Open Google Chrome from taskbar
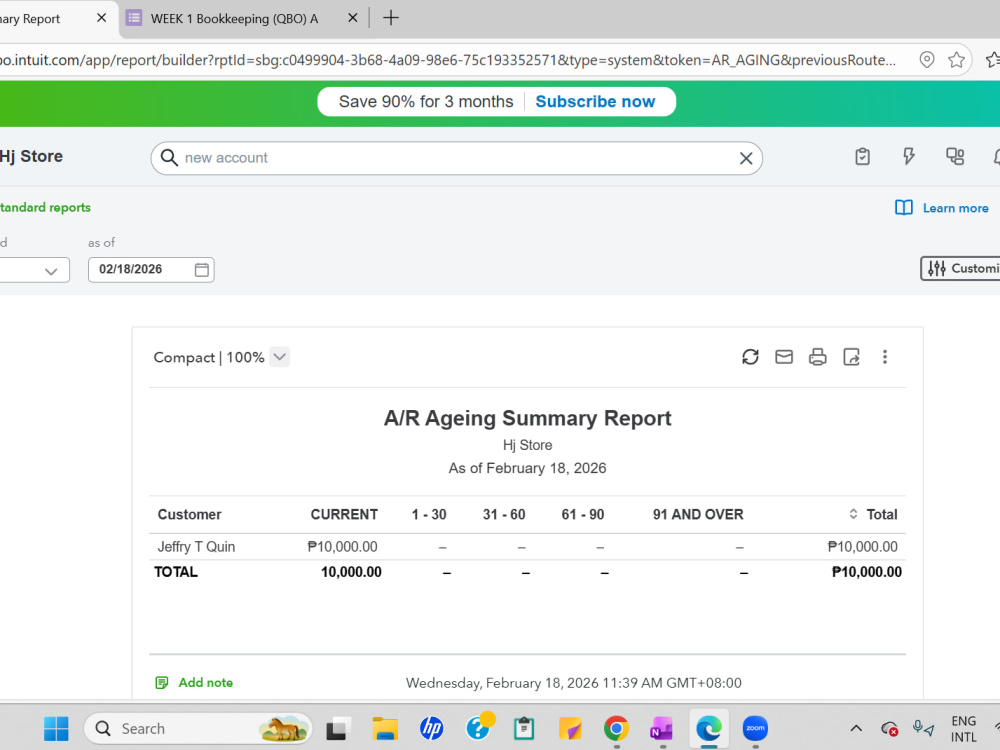Viewport: 1000px width, 750px height. point(616,728)
